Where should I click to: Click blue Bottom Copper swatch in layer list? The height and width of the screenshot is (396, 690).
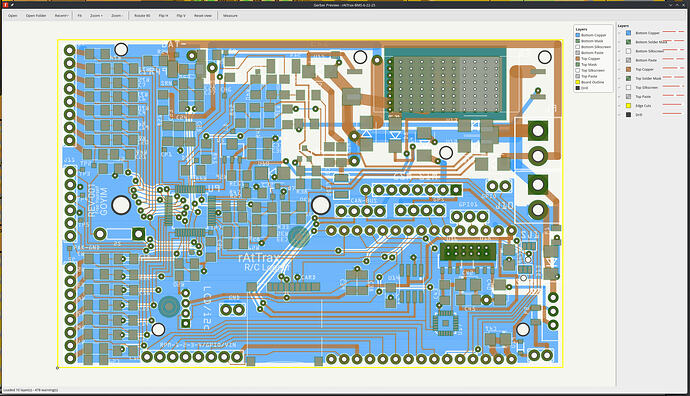click(628, 33)
